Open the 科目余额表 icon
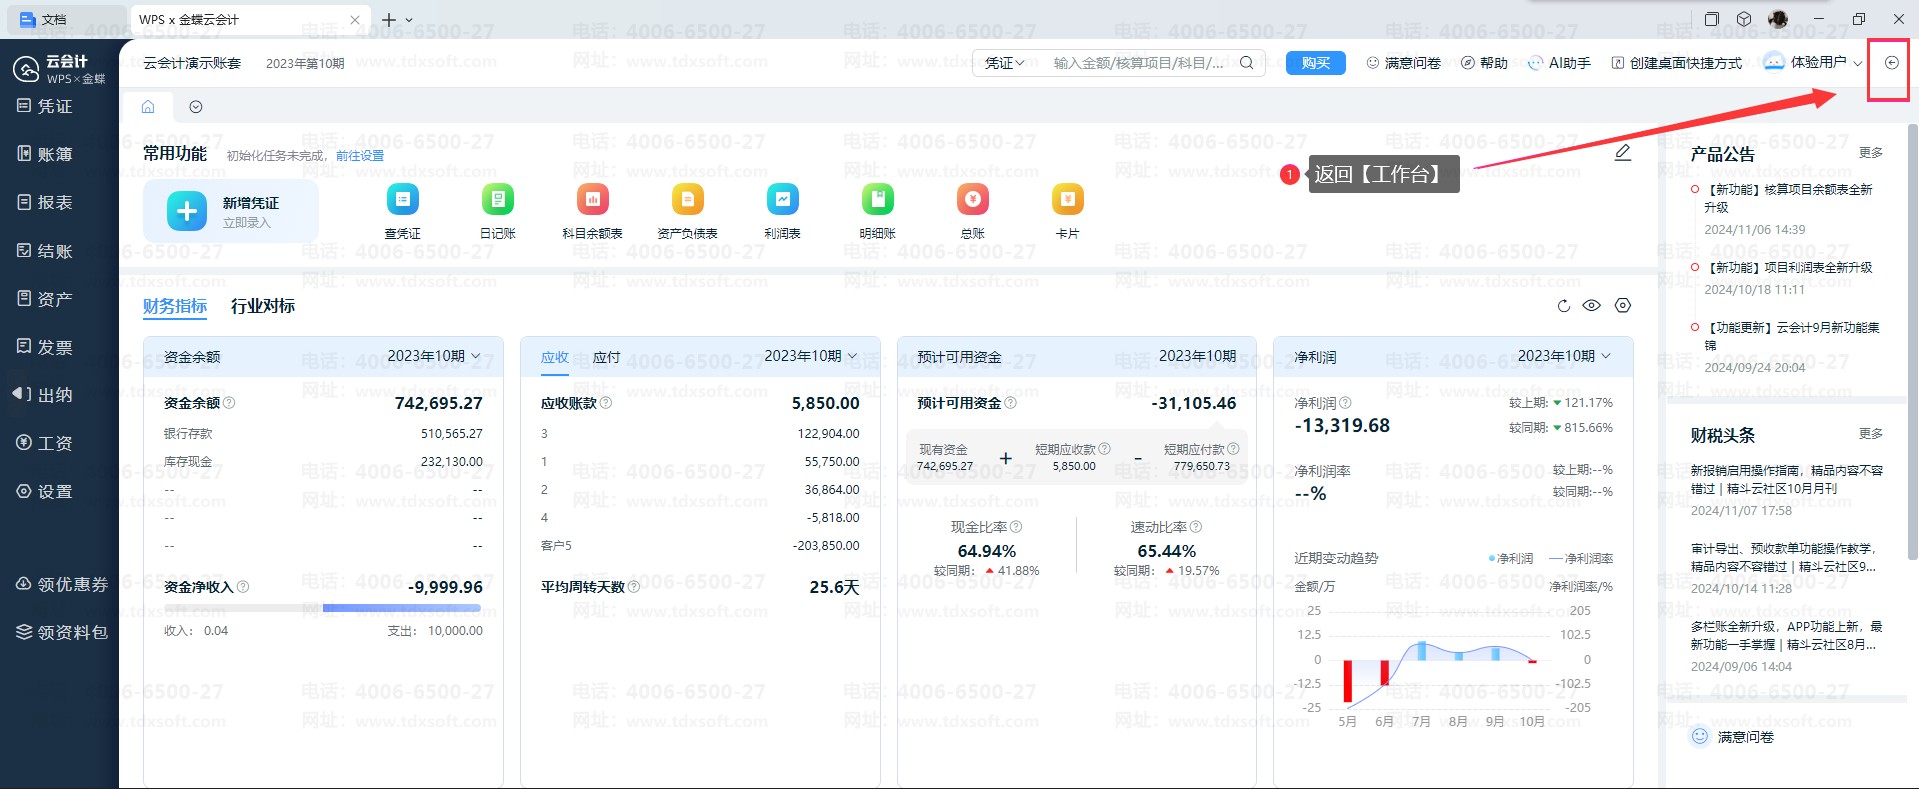This screenshot has width=1919, height=789. 592,200
